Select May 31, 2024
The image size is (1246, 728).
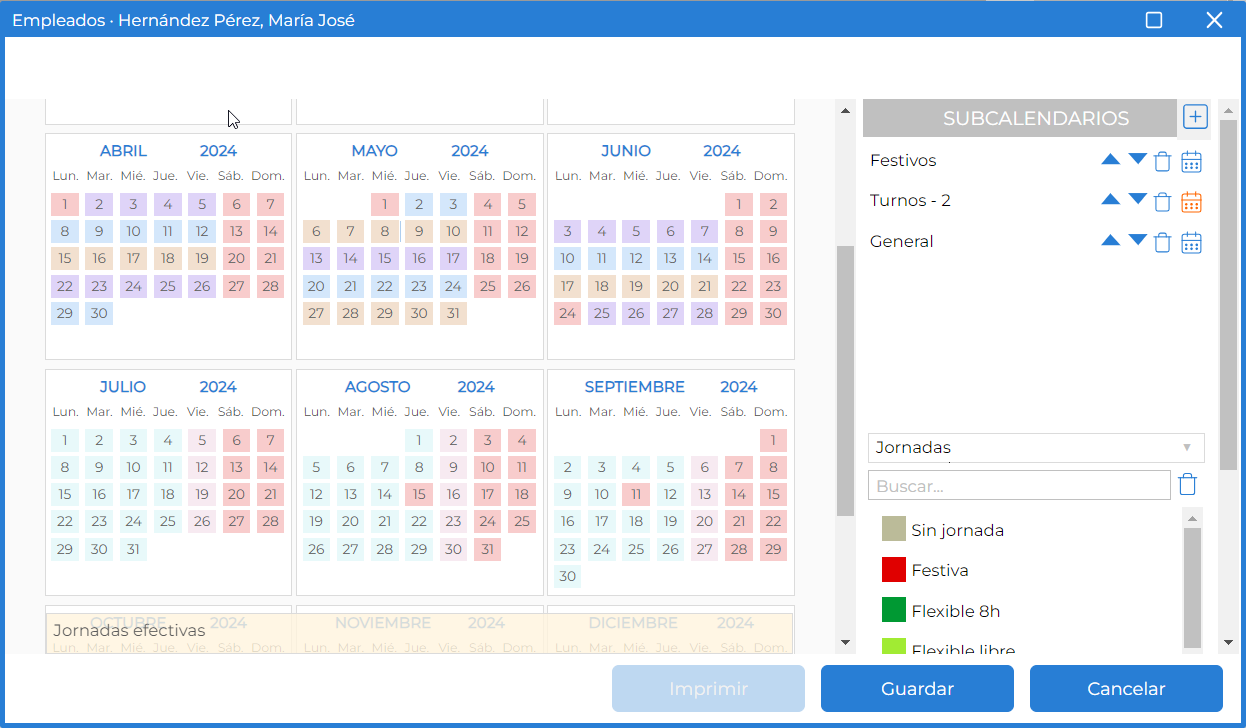point(453,313)
